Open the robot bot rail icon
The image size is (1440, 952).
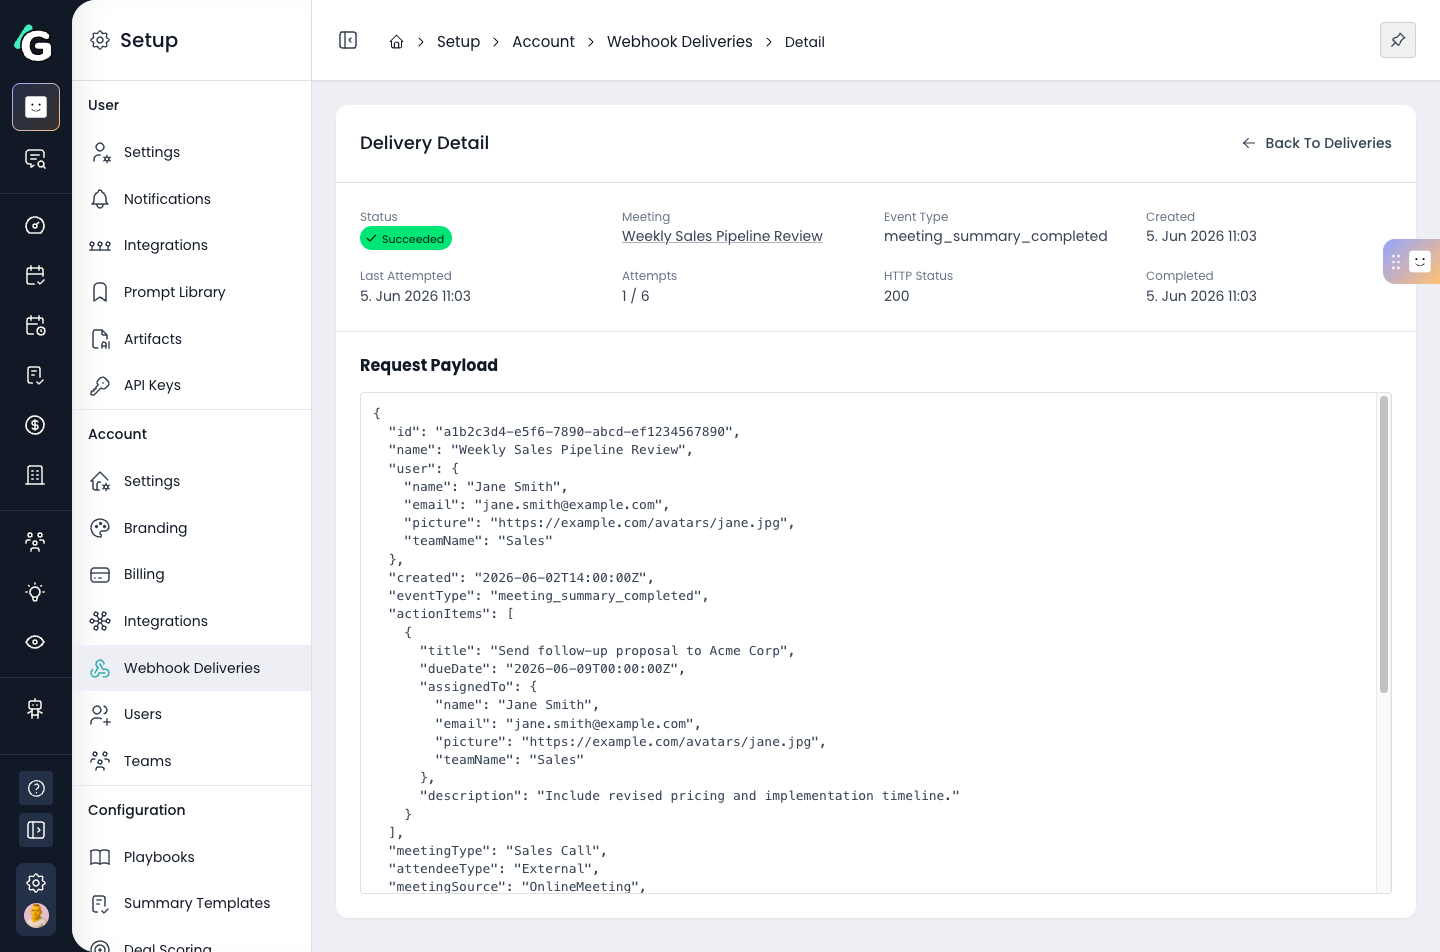(36, 709)
